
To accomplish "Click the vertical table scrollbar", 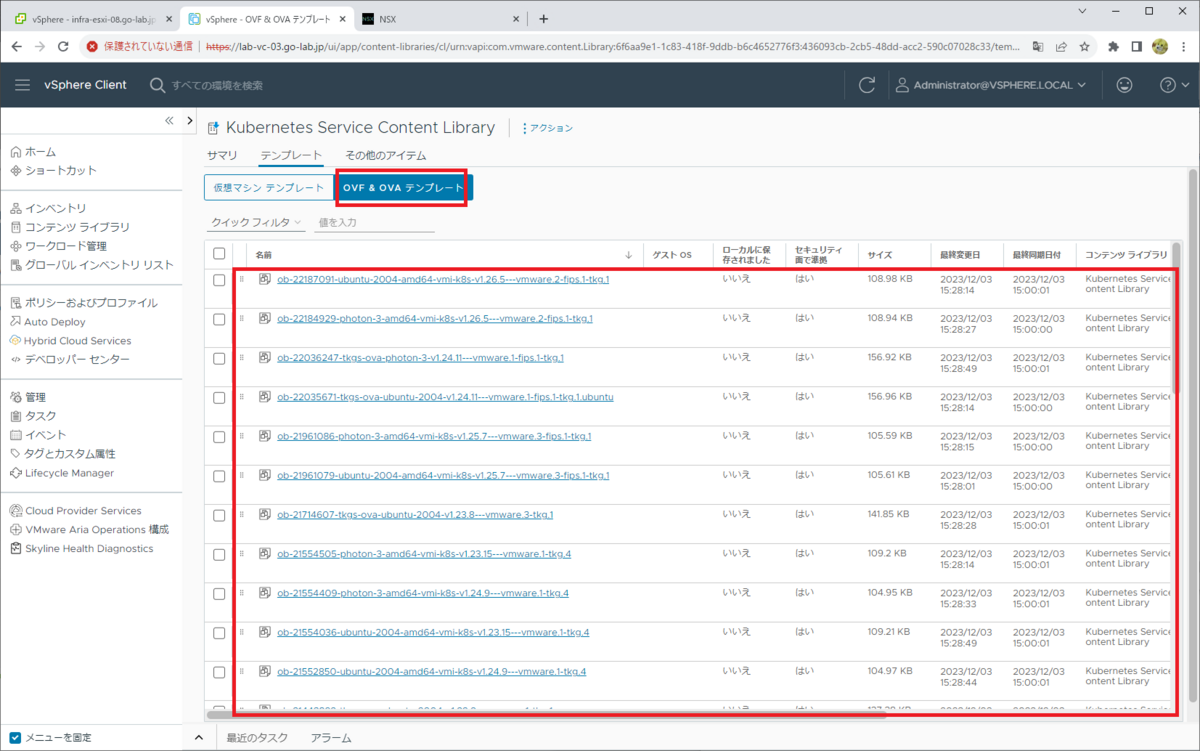I will pos(1176,320).
